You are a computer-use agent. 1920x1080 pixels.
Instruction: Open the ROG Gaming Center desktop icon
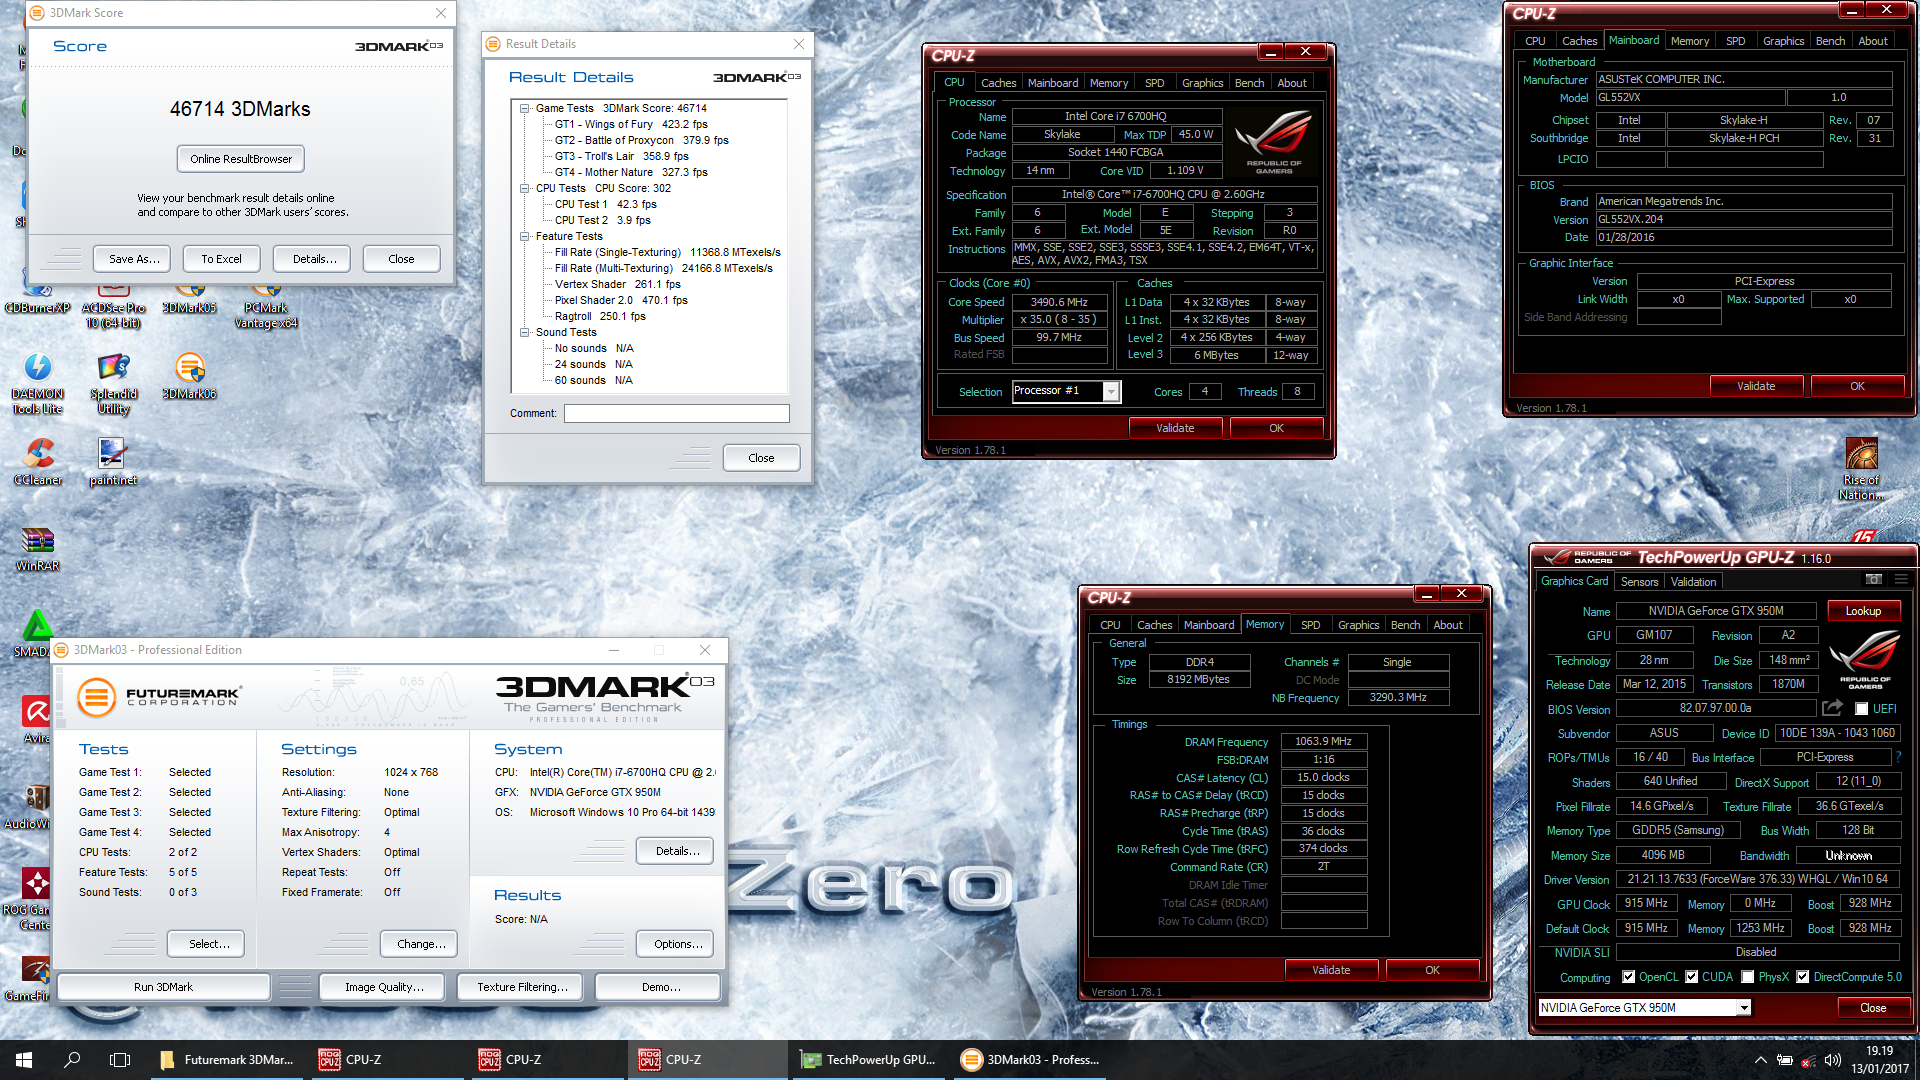point(37,898)
